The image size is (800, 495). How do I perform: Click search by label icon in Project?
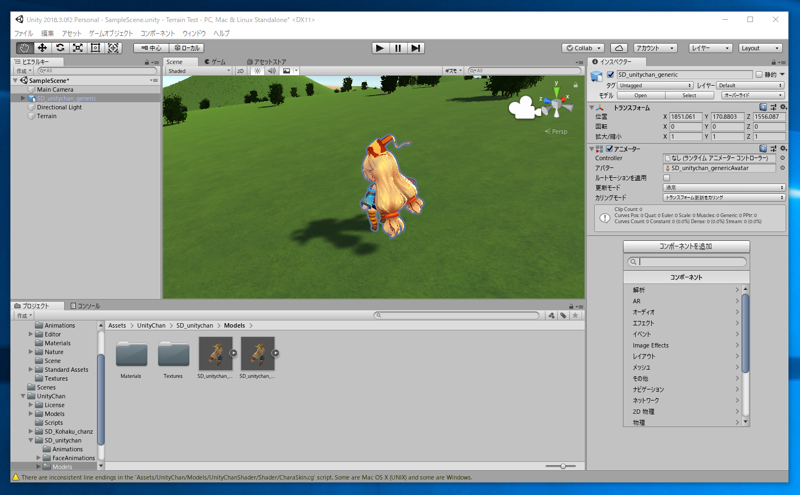pos(563,315)
